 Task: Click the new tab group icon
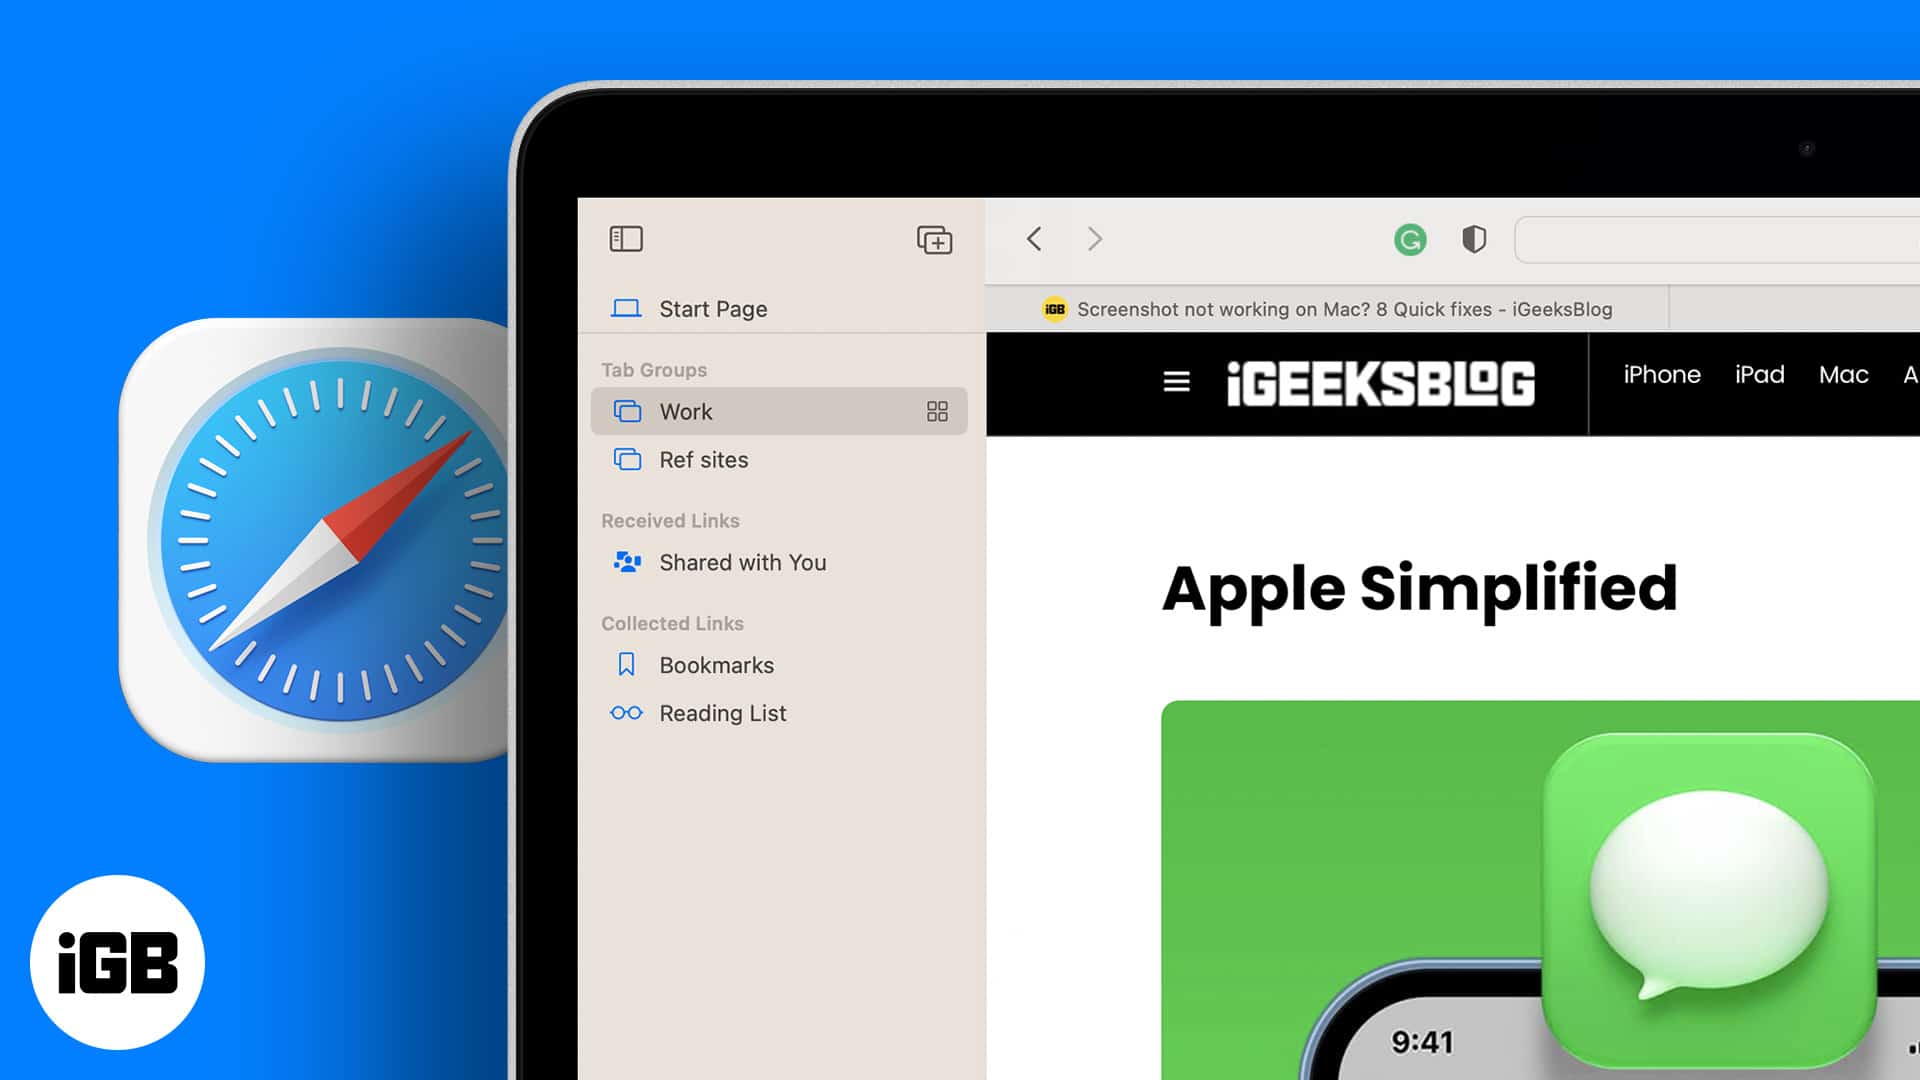(934, 239)
